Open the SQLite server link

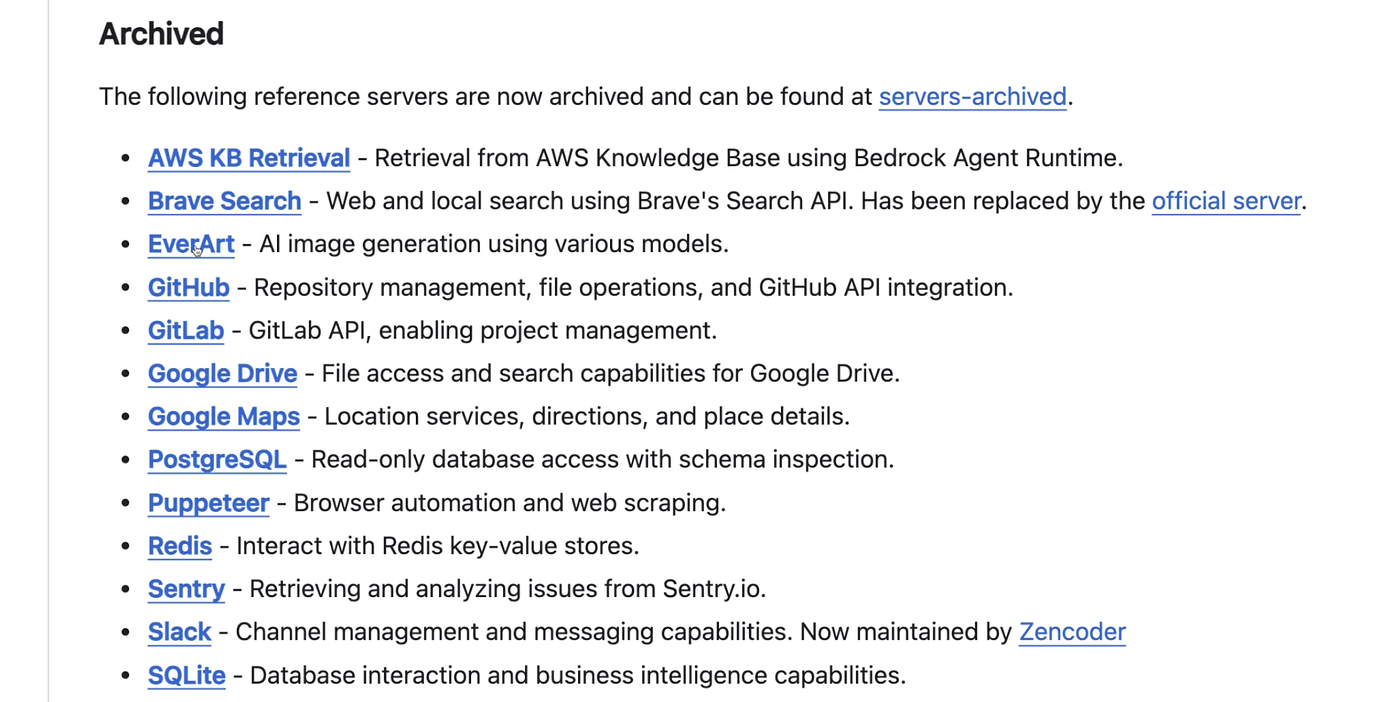point(186,676)
